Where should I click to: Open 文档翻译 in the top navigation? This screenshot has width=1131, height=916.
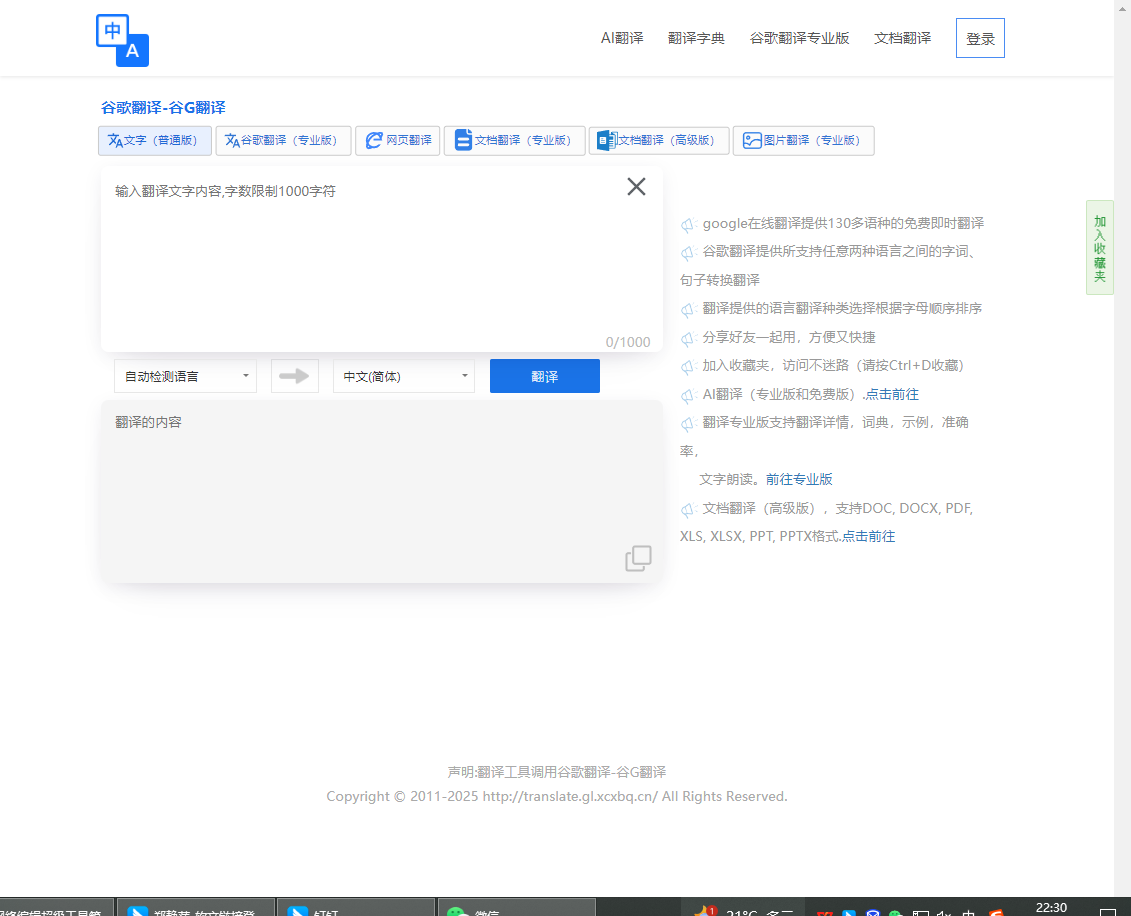pos(902,38)
